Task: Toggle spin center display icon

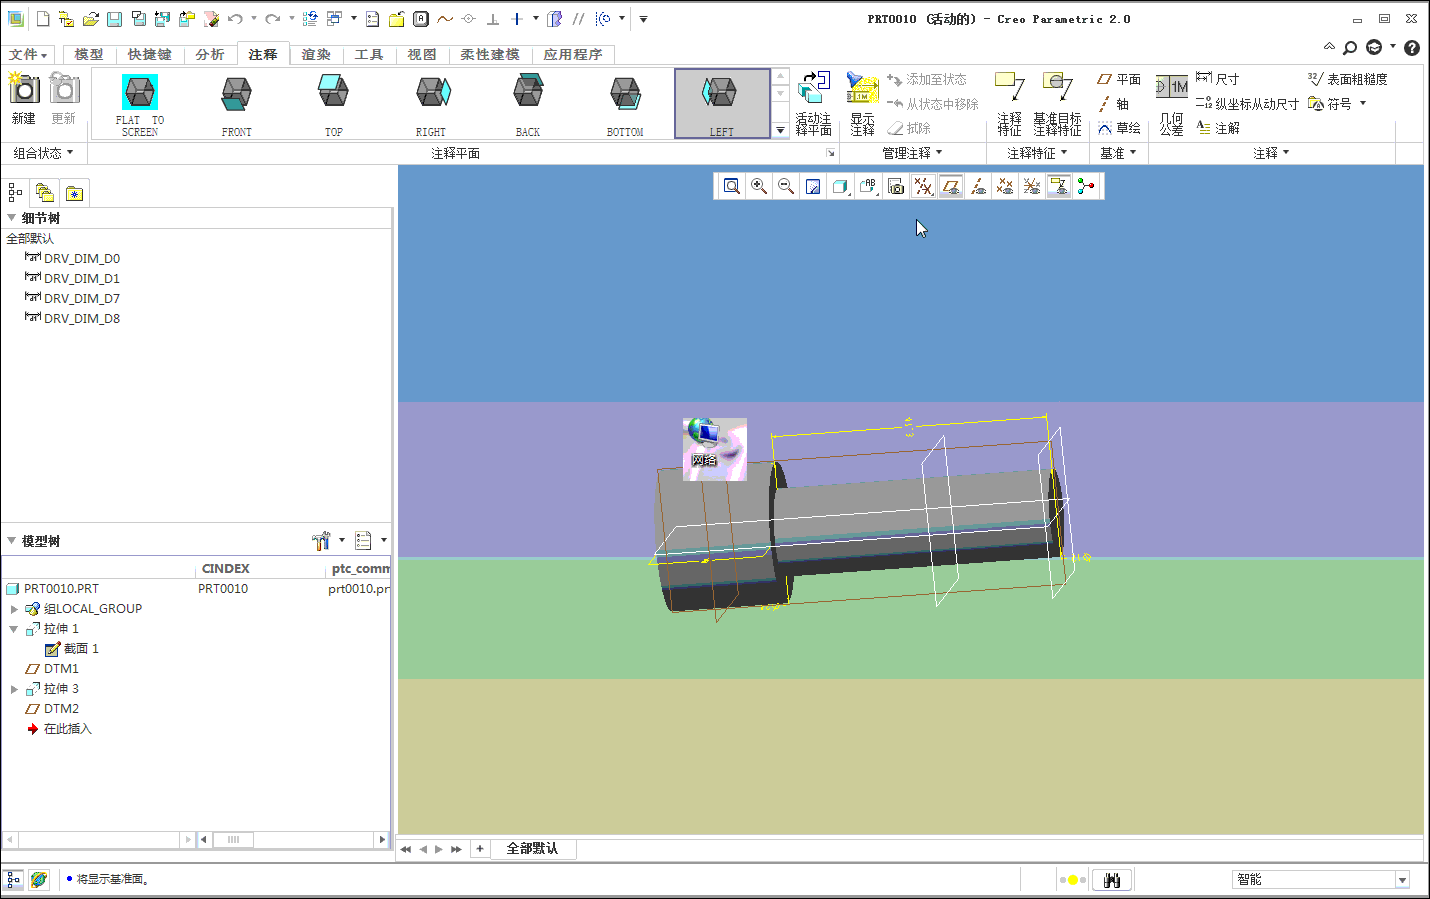Action: pos(1086,186)
